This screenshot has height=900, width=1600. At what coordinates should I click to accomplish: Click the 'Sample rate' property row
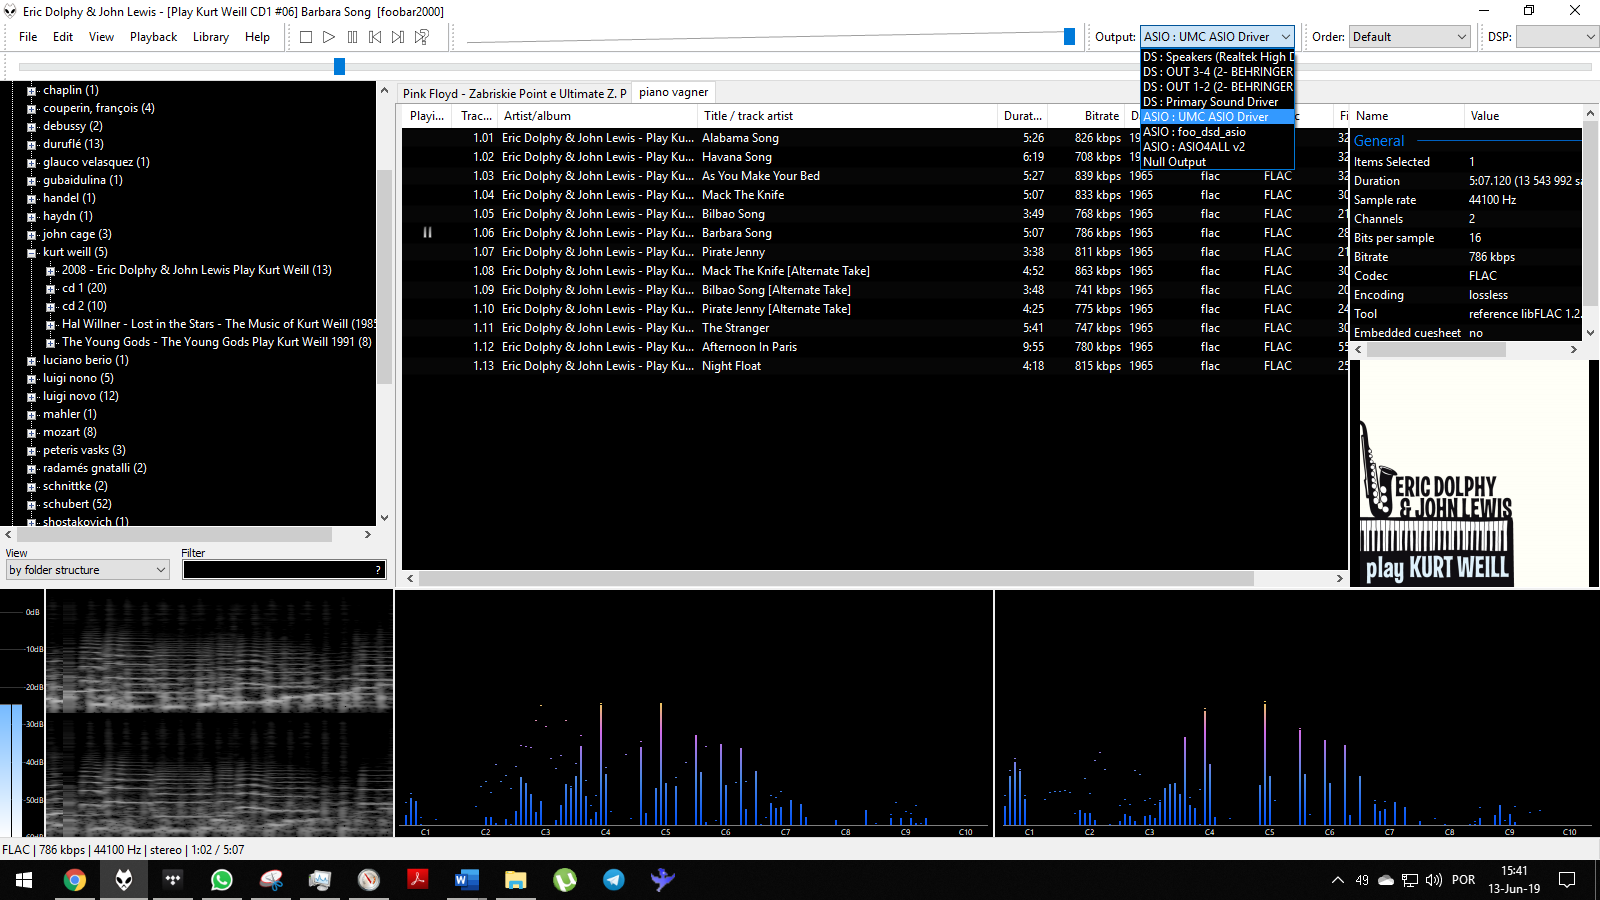point(1467,200)
